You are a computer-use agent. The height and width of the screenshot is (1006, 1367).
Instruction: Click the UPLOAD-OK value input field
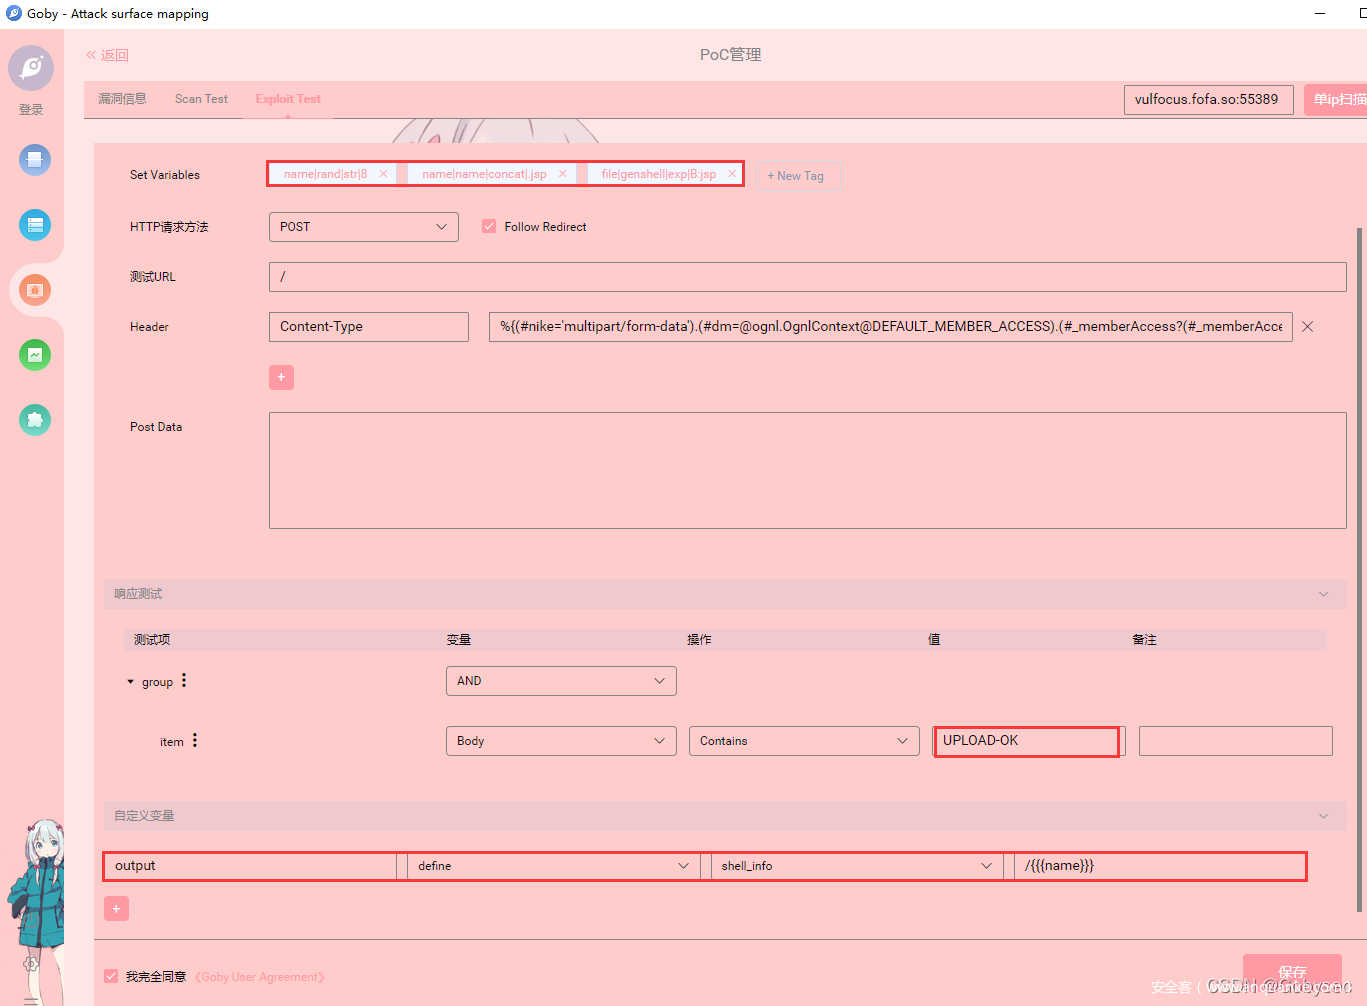coord(1025,741)
